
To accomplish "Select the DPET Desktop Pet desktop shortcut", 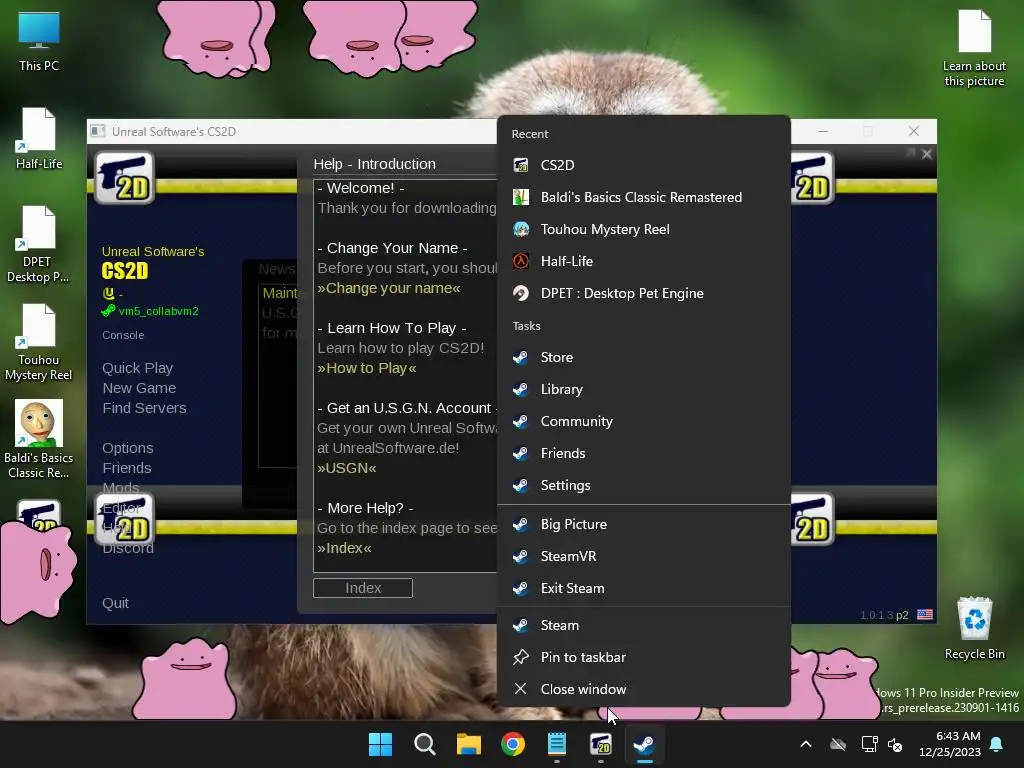I will point(38,244).
